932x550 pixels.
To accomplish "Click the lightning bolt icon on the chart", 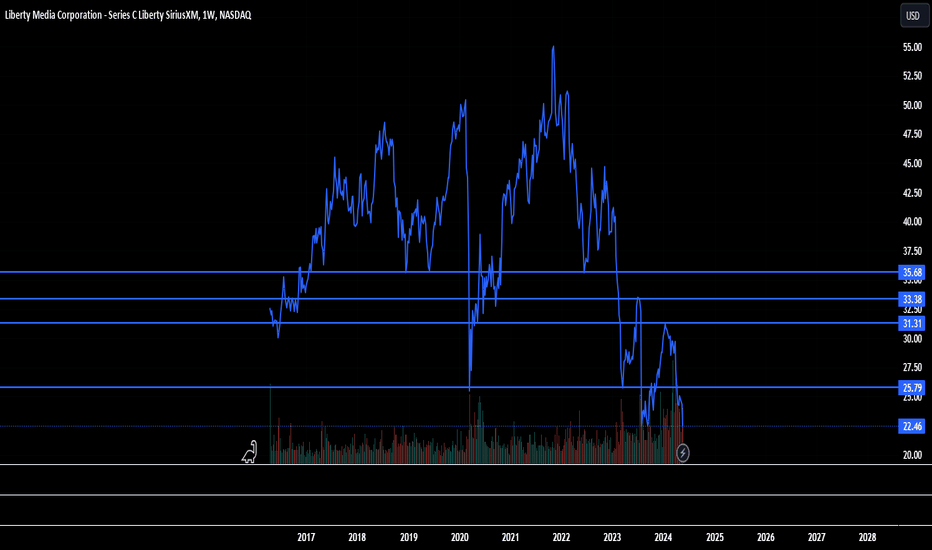I will coord(683,453).
